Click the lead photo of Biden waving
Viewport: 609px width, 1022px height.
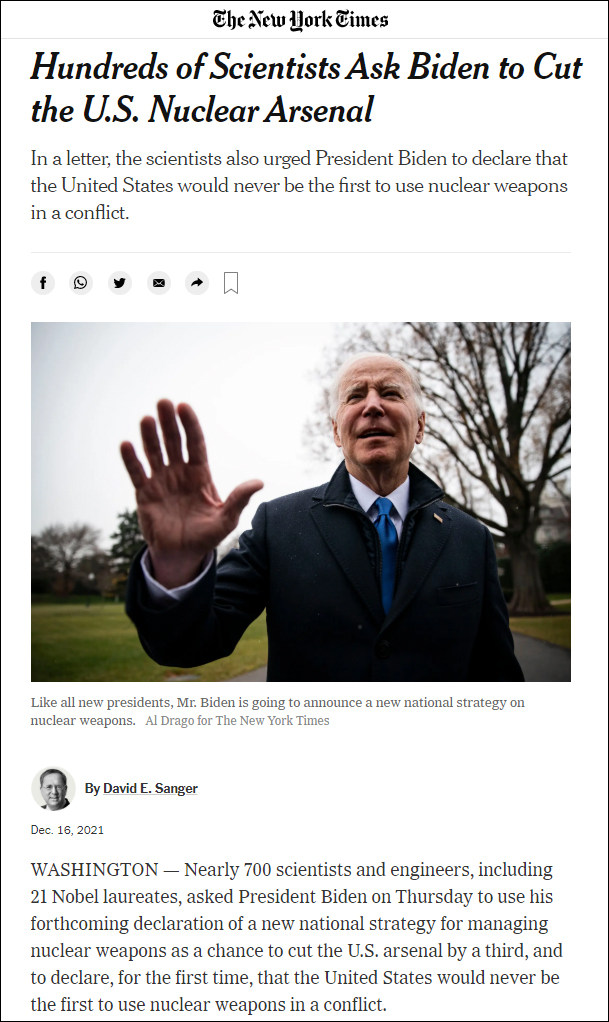pyautogui.click(x=301, y=502)
